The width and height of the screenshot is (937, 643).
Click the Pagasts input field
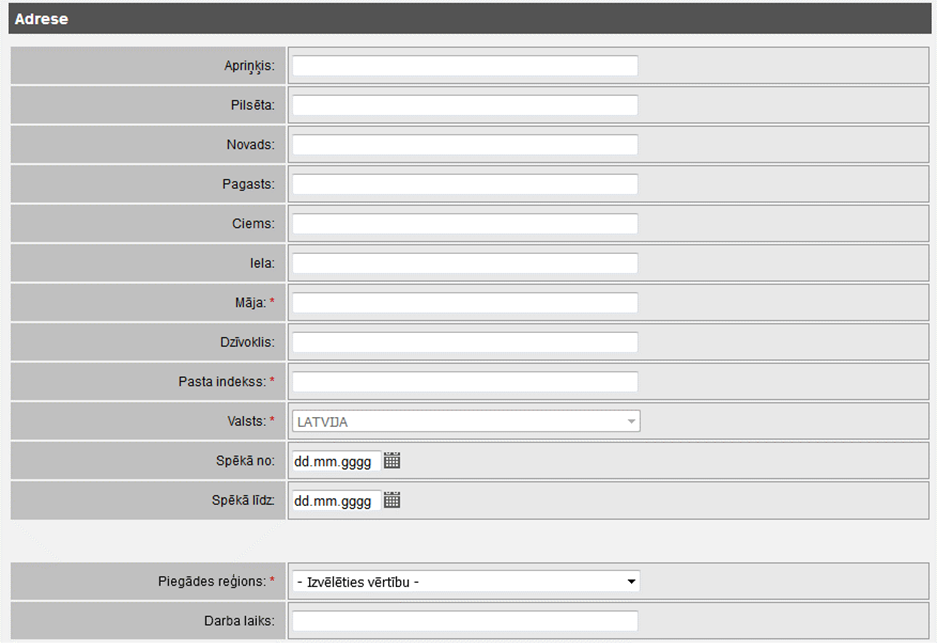click(465, 184)
